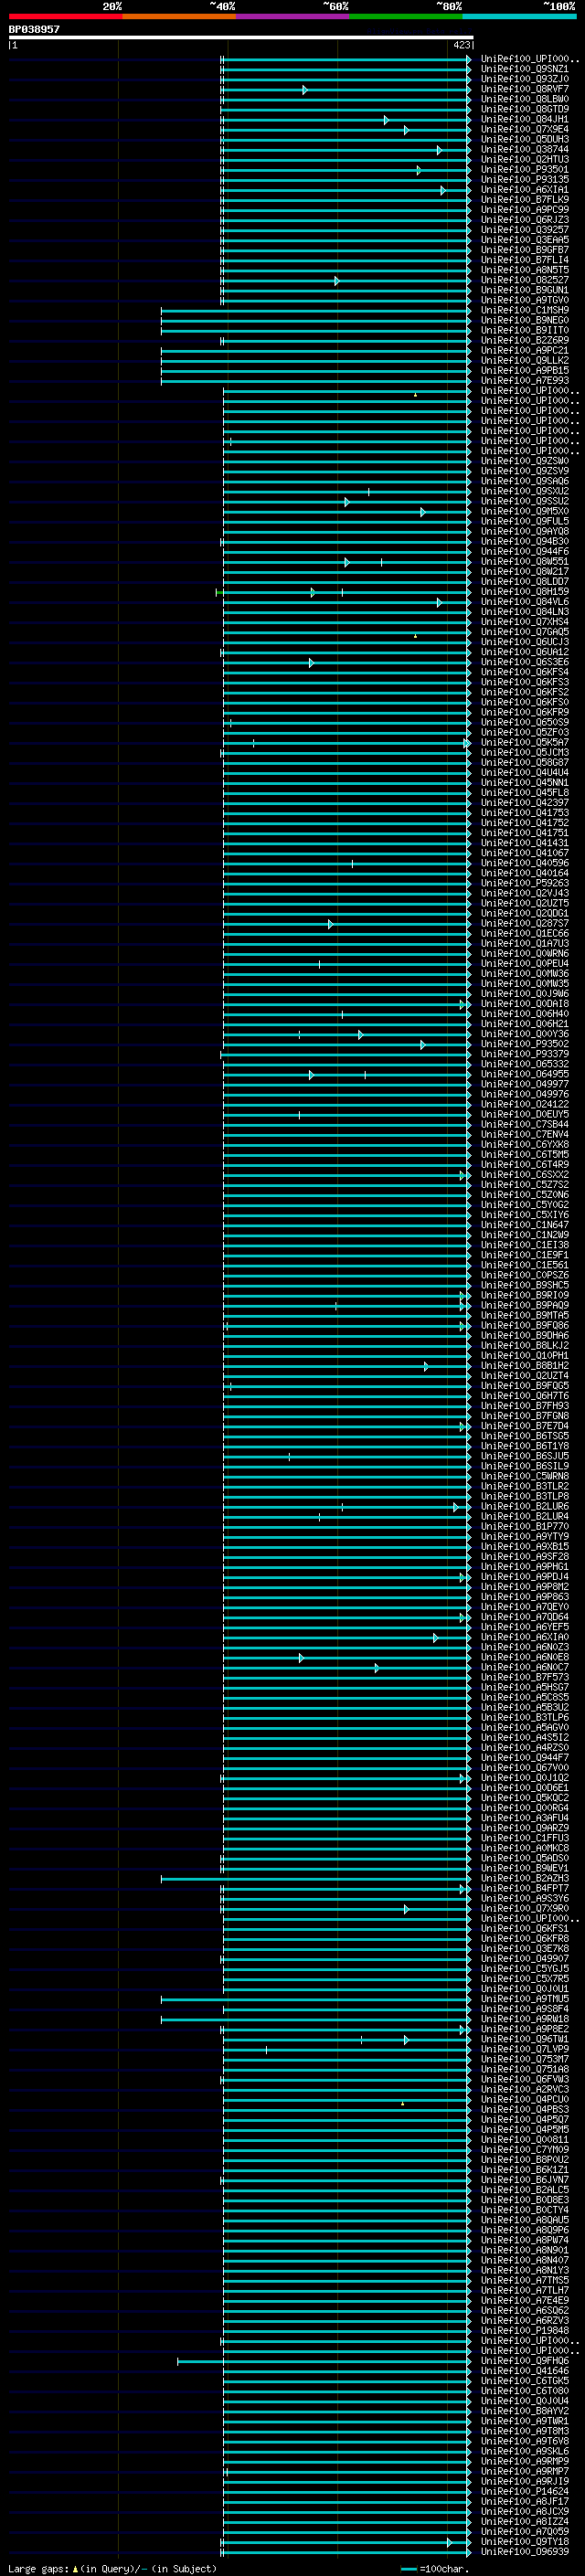
Task: Click hit label UniRef100_A9RW18
Action: click(x=525, y=2020)
